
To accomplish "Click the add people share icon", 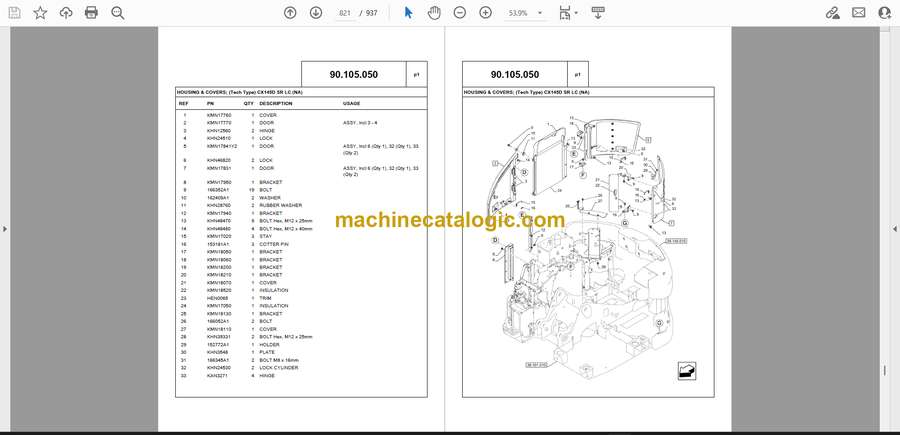I will (885, 13).
